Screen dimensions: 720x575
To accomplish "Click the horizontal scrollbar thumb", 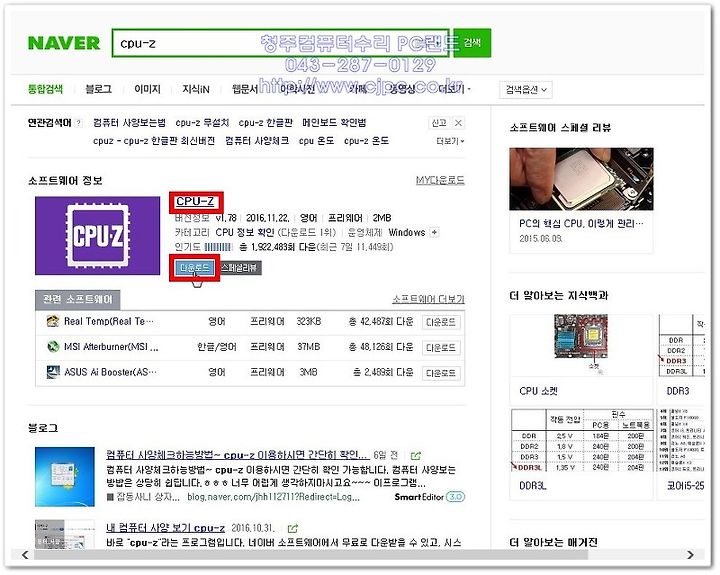I will pyautogui.click(x=311, y=555).
